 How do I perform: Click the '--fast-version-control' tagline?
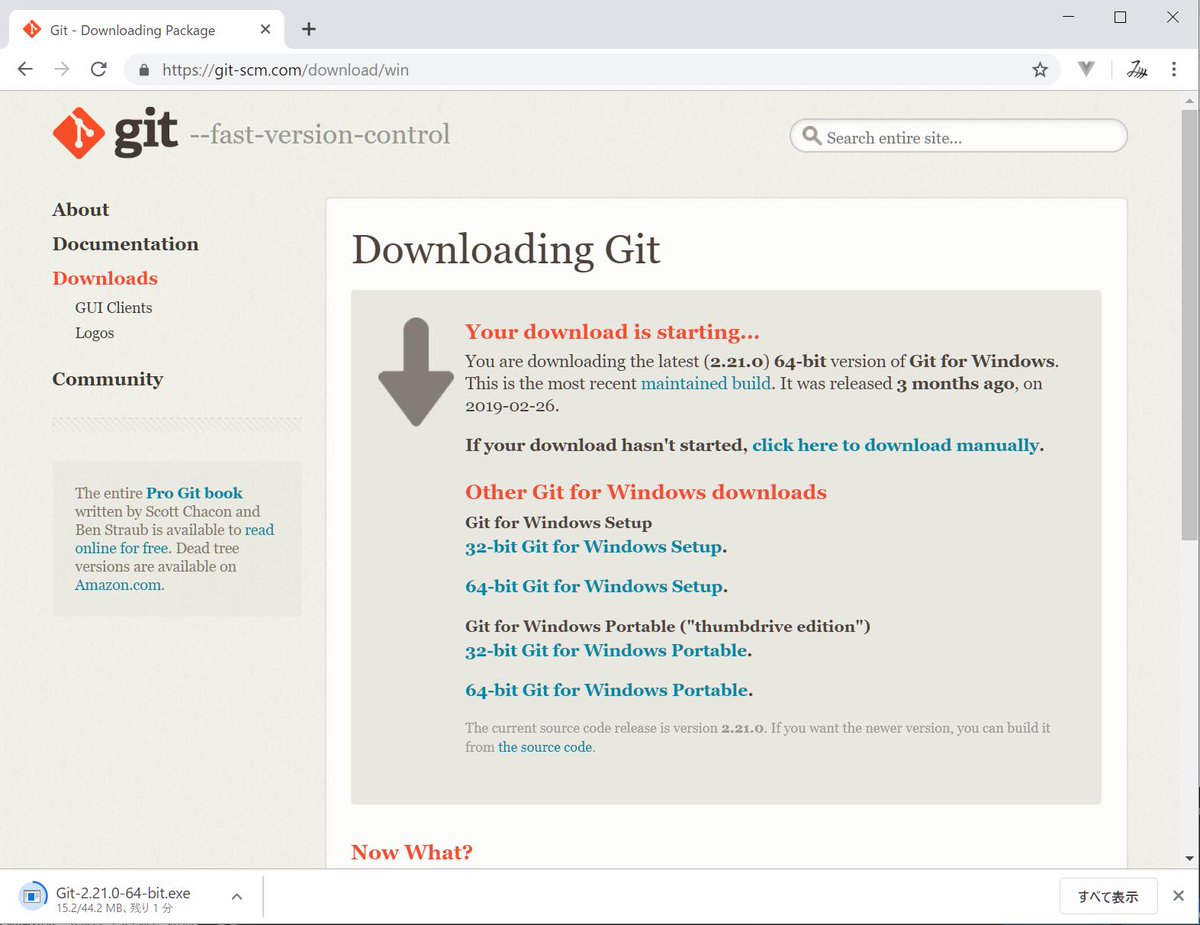point(320,134)
